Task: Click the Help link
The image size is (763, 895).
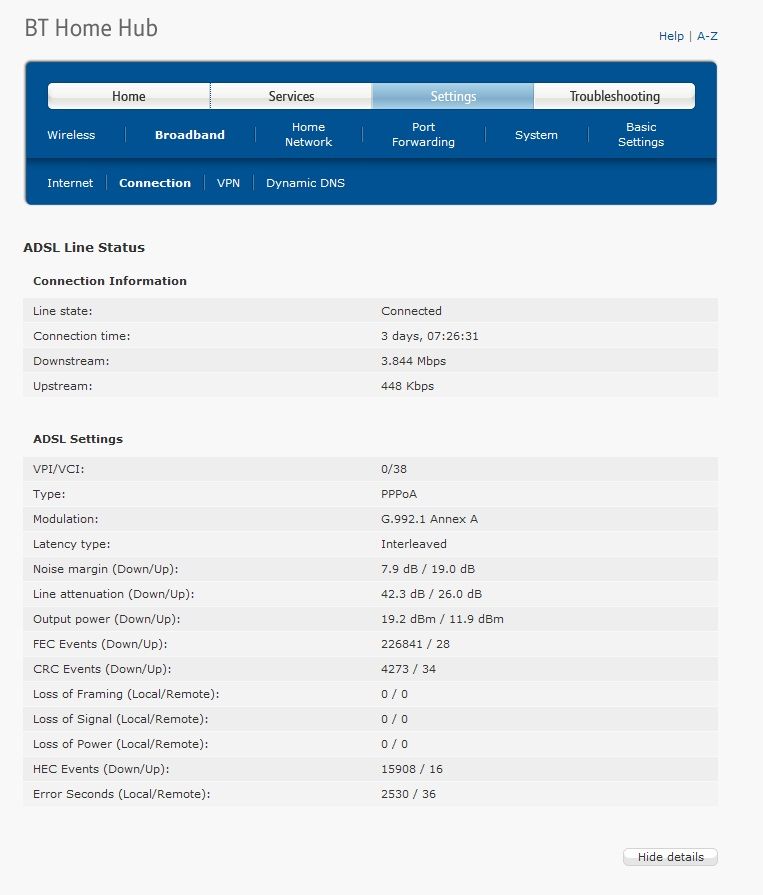Action: tap(671, 36)
